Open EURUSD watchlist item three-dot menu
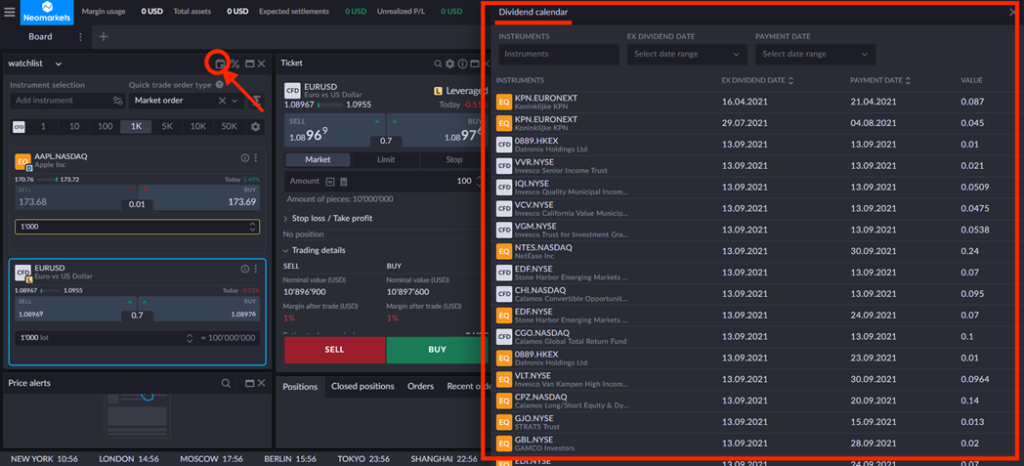Viewport: 1024px width, 466px height. 256,269
